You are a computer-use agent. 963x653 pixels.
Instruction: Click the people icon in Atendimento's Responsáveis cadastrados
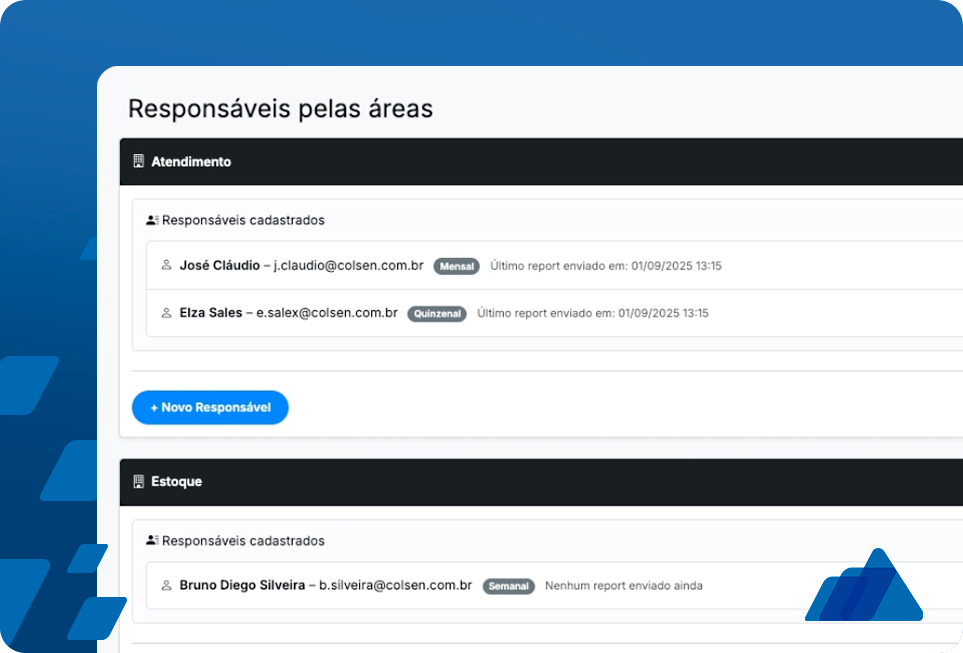152,220
